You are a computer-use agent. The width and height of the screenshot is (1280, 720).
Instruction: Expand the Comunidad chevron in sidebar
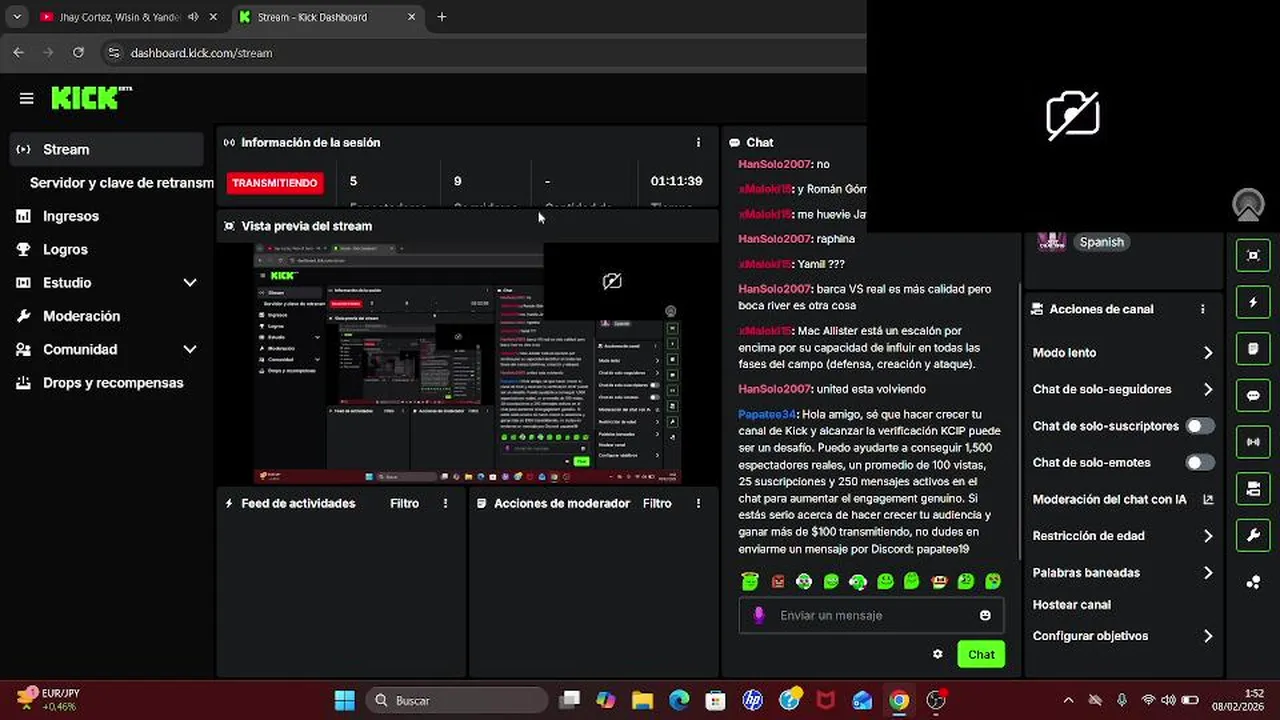pyautogui.click(x=190, y=349)
